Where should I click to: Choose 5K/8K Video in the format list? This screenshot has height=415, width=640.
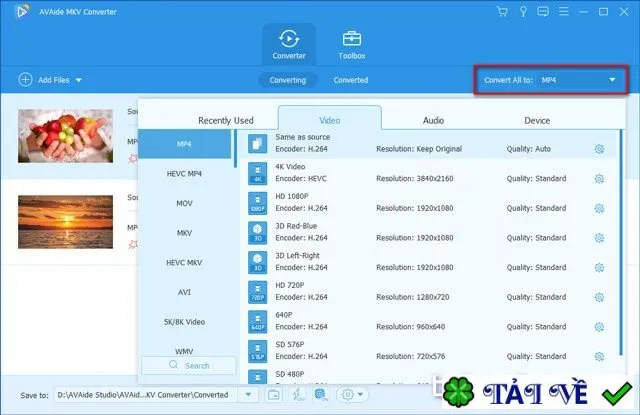coord(184,322)
